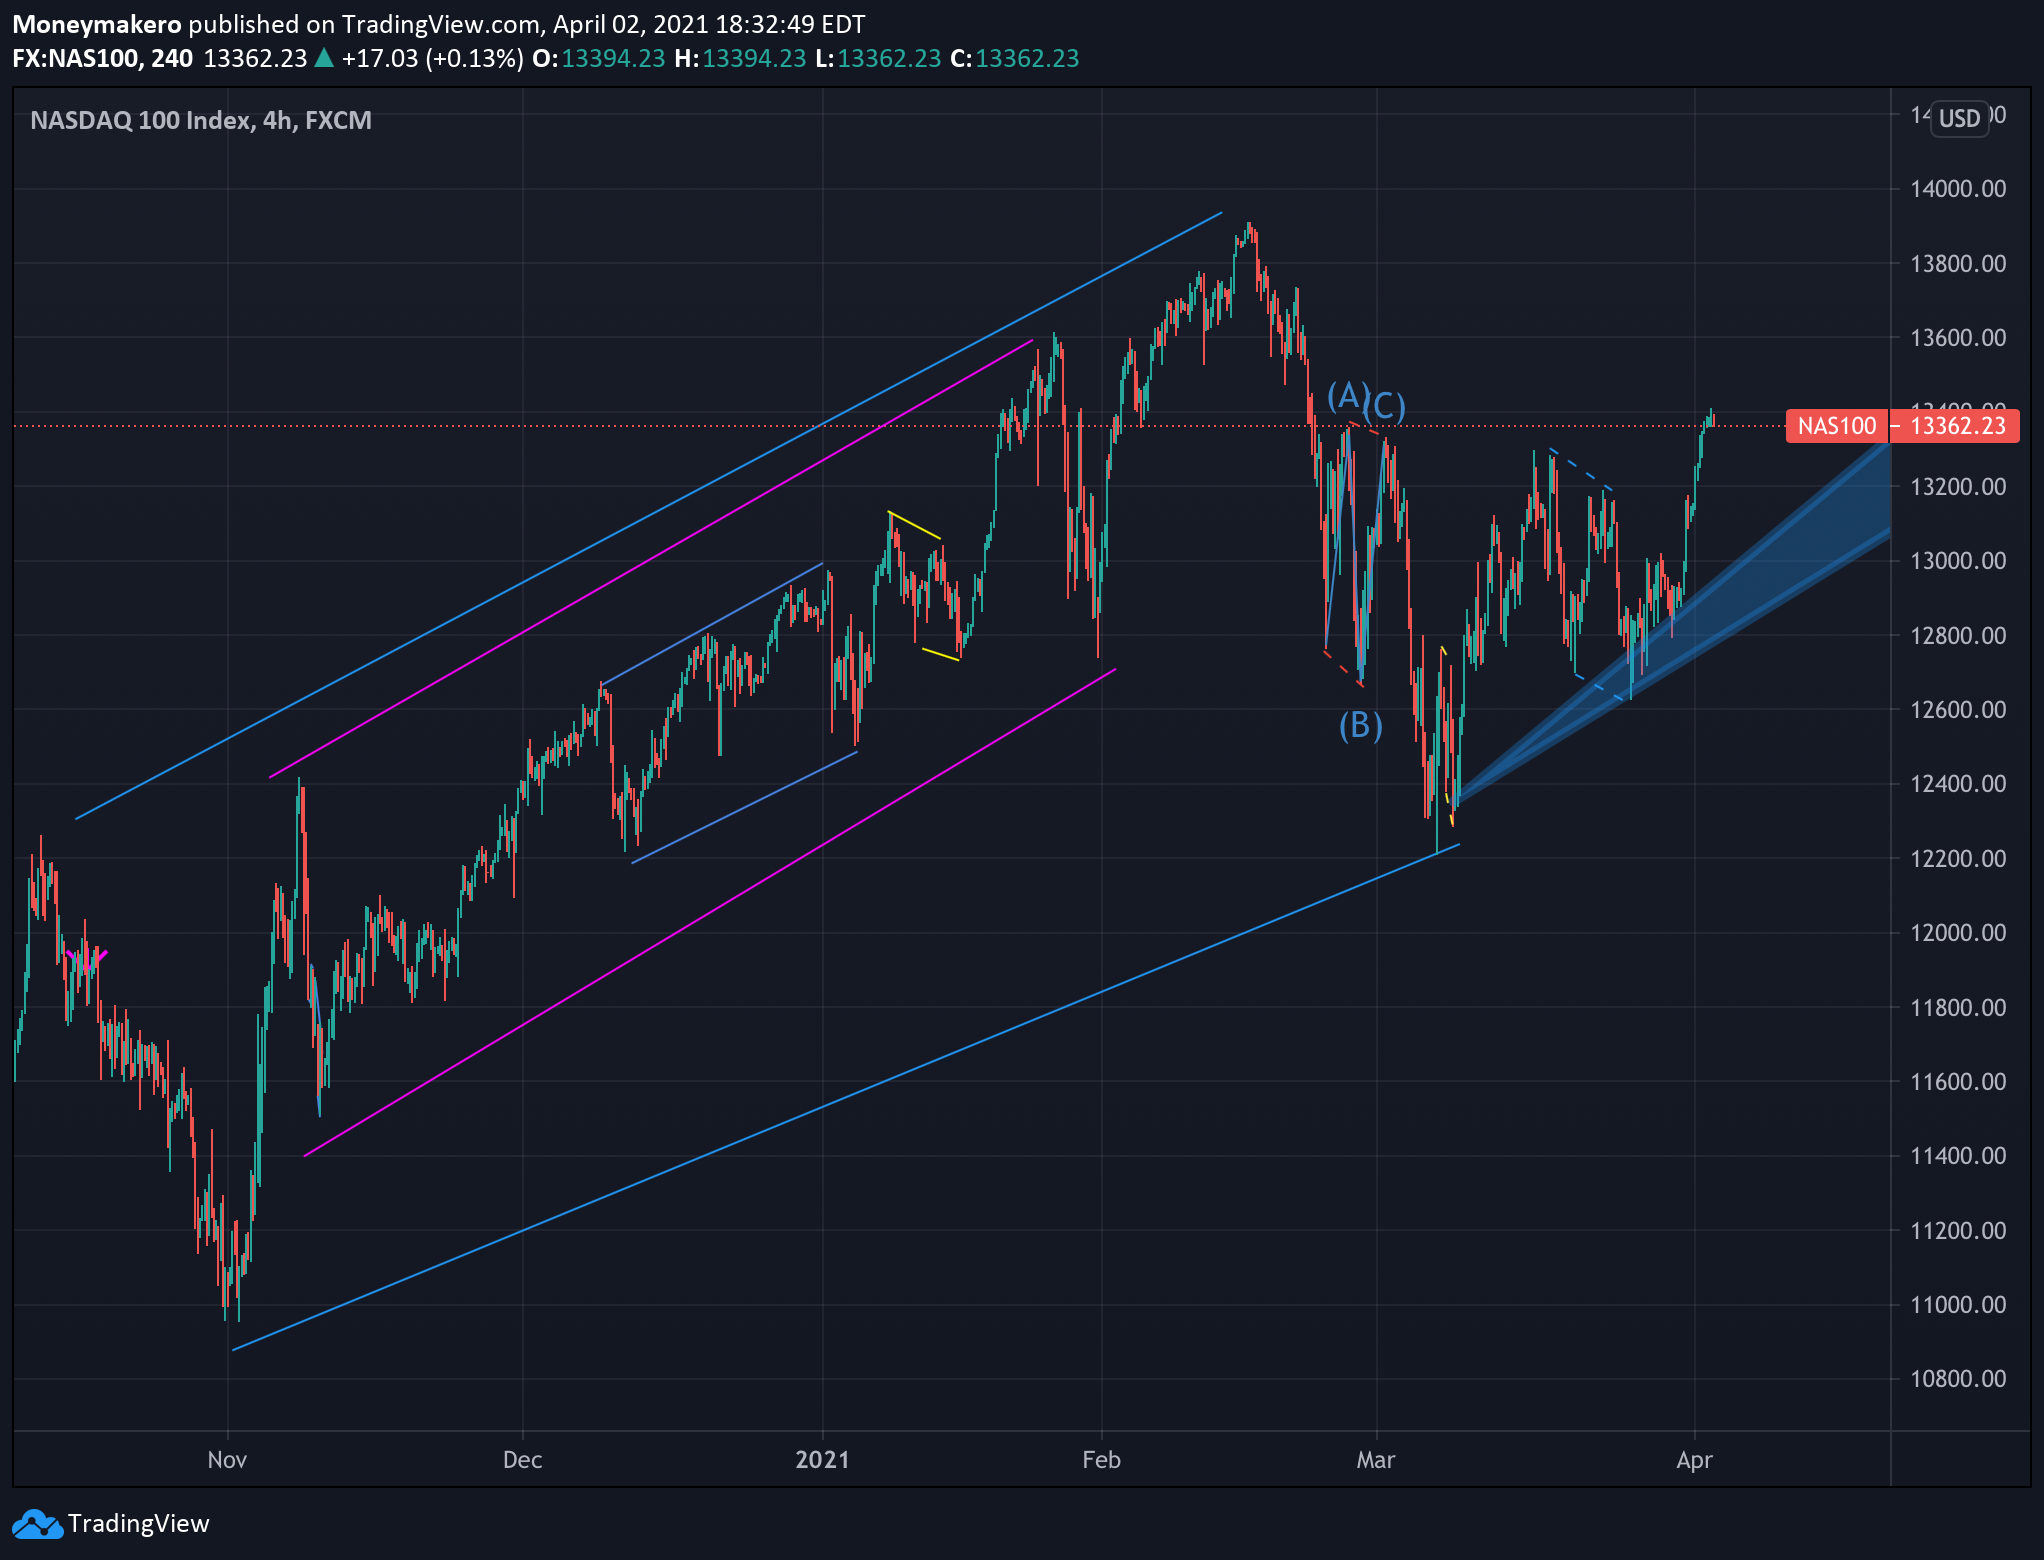Click the 12400.00 price axis label
This screenshot has width=2044, height=1560.
point(1958,784)
